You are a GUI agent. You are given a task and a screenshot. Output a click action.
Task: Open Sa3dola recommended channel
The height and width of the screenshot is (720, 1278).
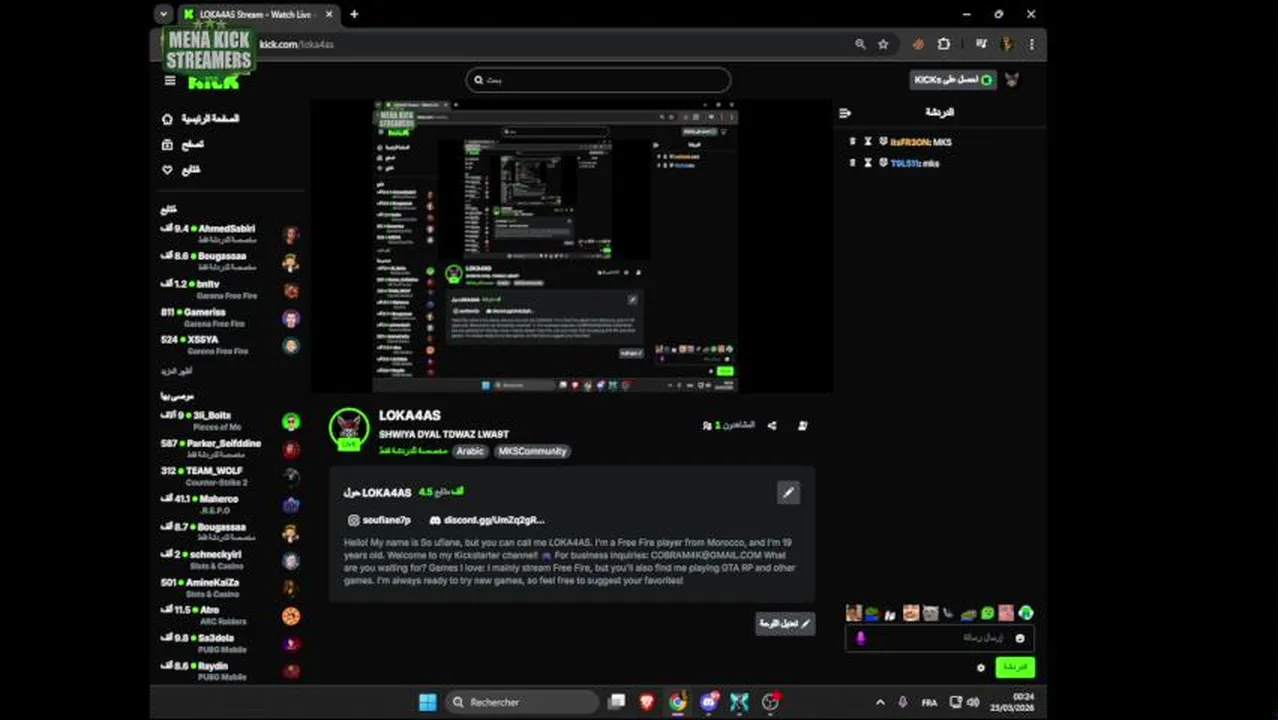click(x=230, y=643)
